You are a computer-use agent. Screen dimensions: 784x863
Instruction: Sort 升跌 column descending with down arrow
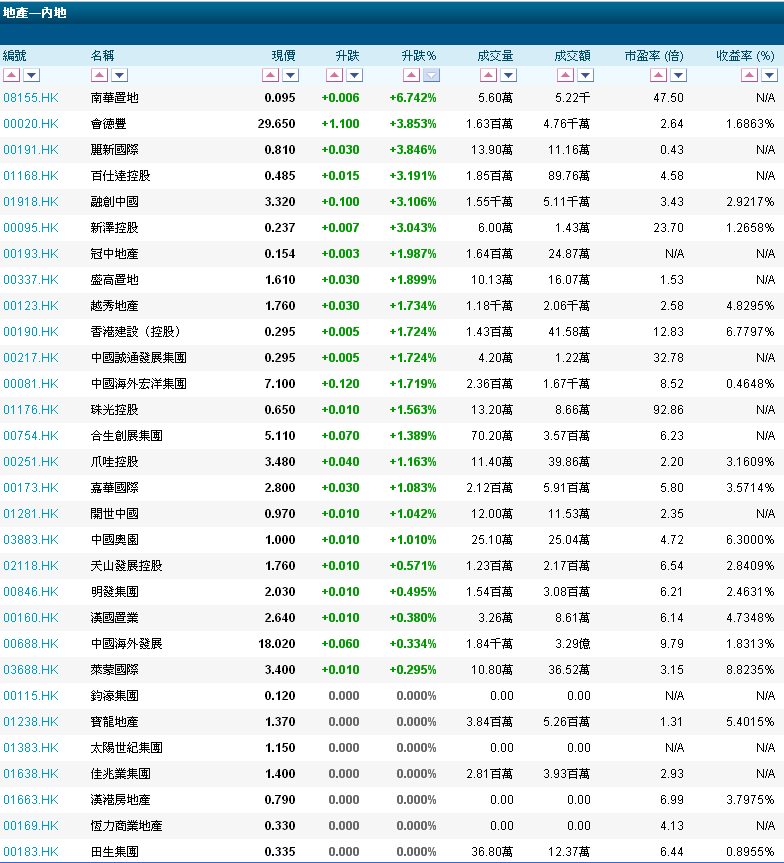coord(355,75)
